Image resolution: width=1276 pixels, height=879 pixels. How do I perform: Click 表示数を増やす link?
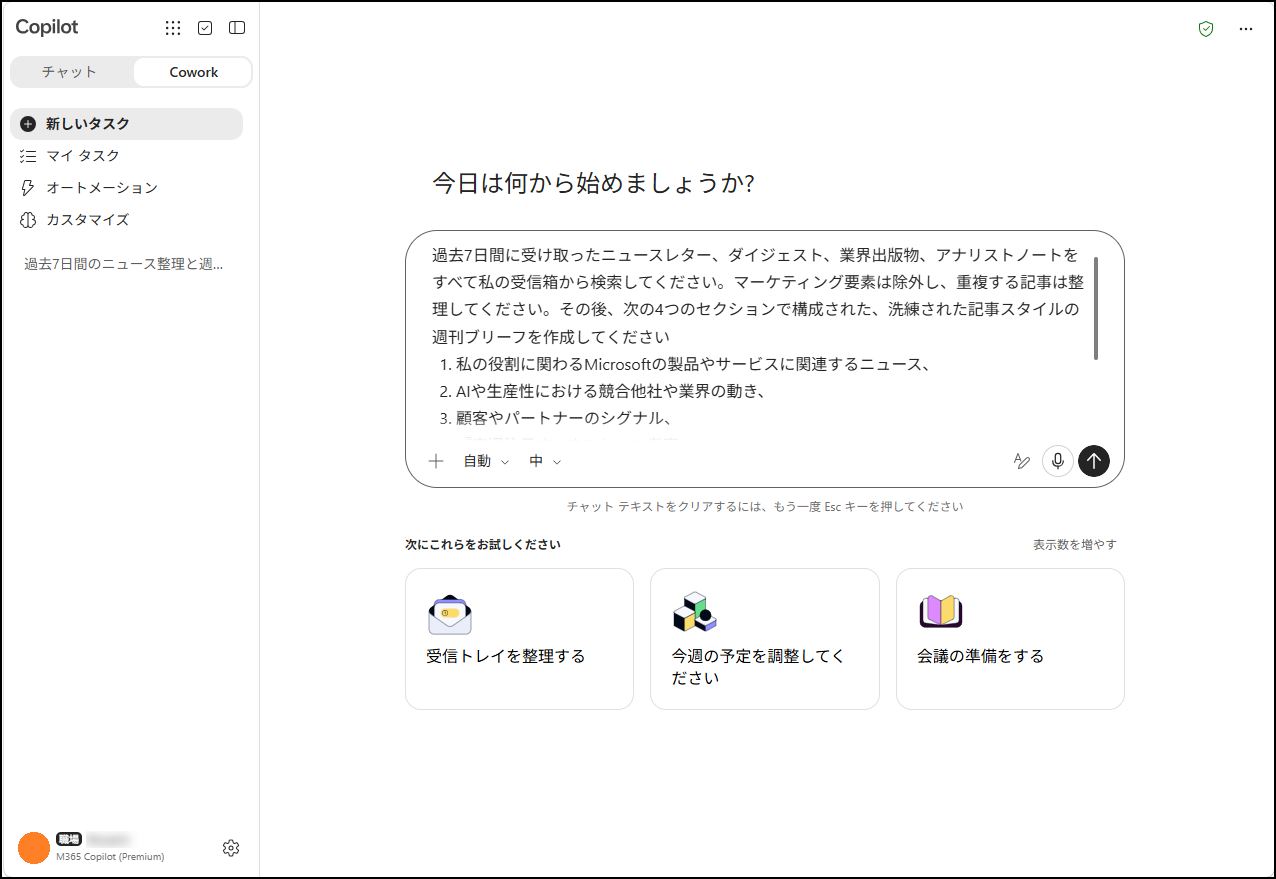(x=1074, y=545)
